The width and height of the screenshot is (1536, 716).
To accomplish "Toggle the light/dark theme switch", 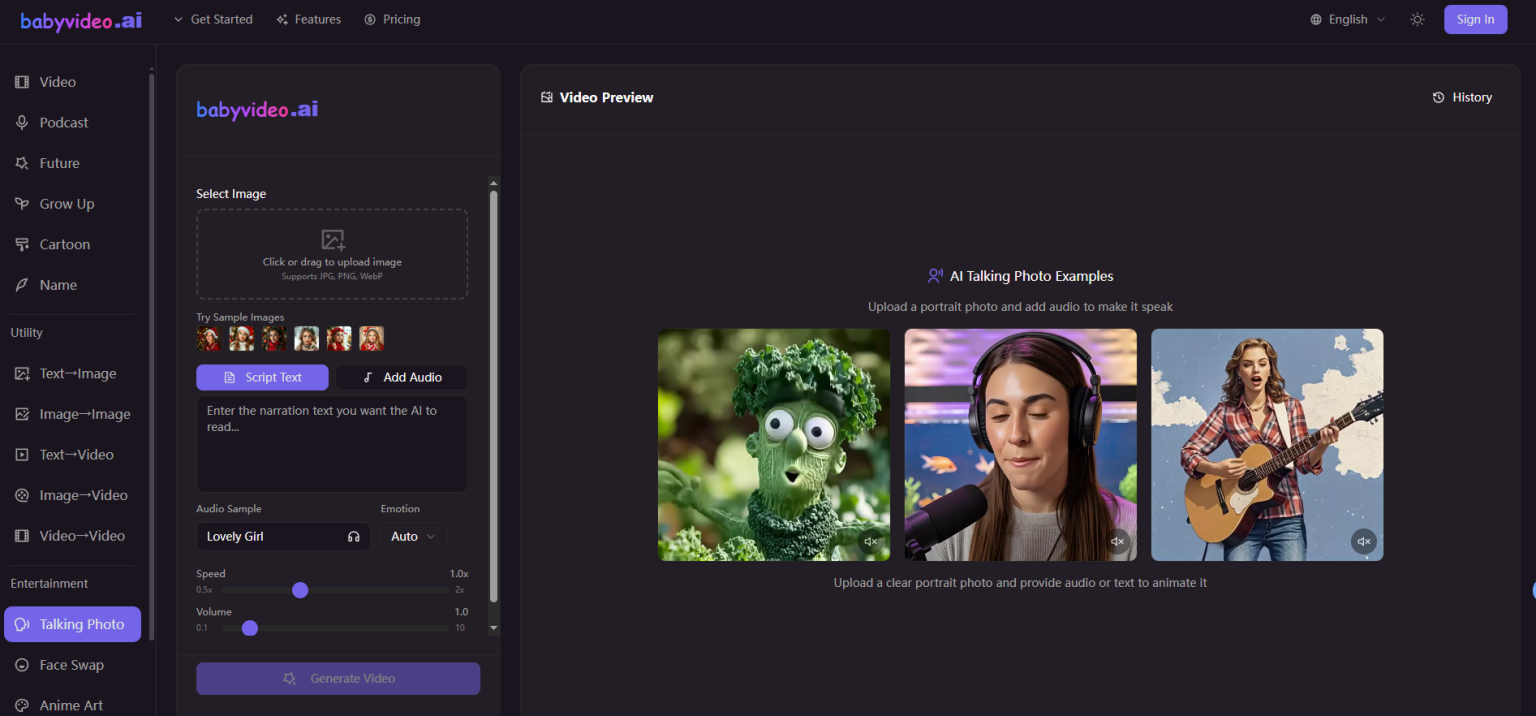I will [x=1417, y=19].
